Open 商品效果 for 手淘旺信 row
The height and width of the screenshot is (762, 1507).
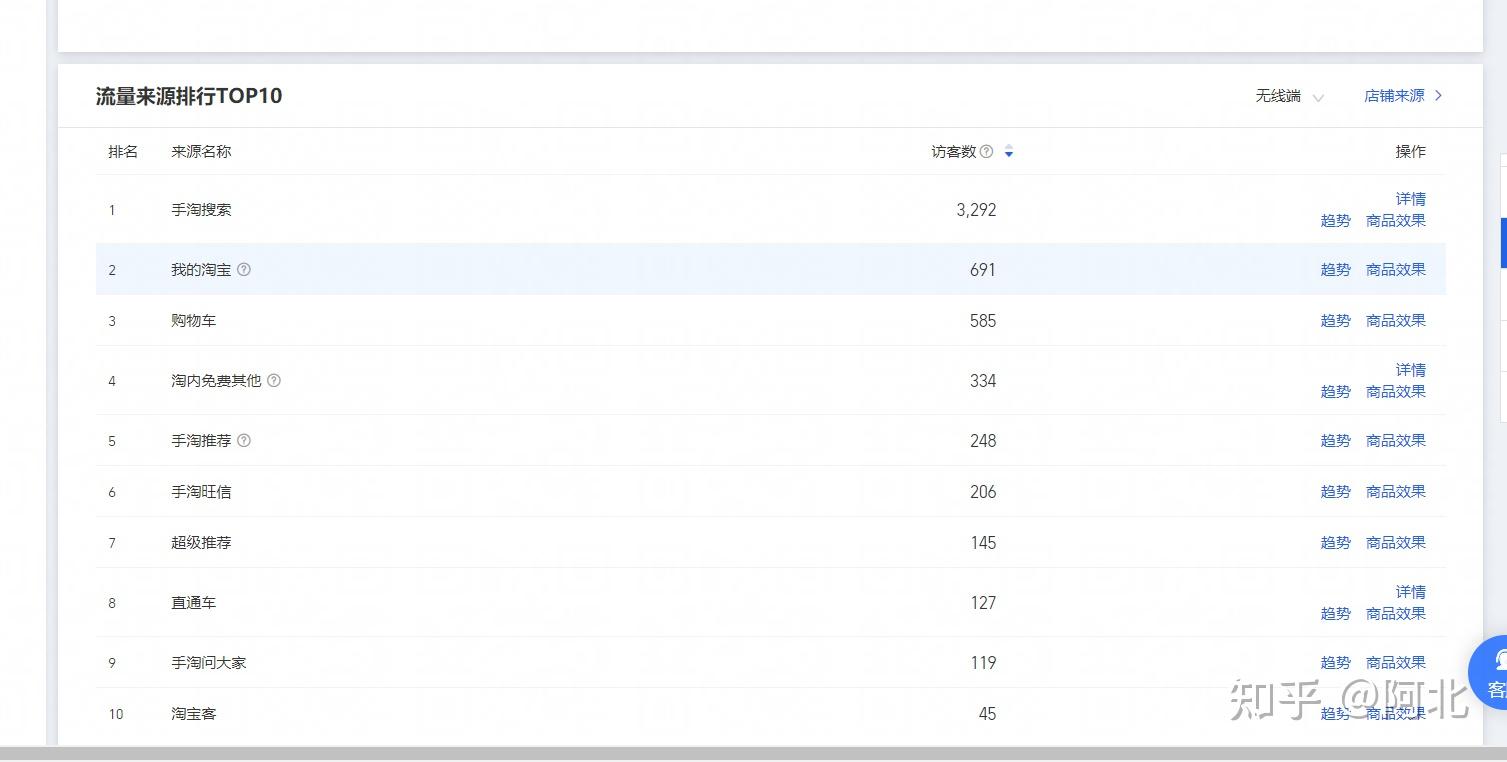point(1396,492)
